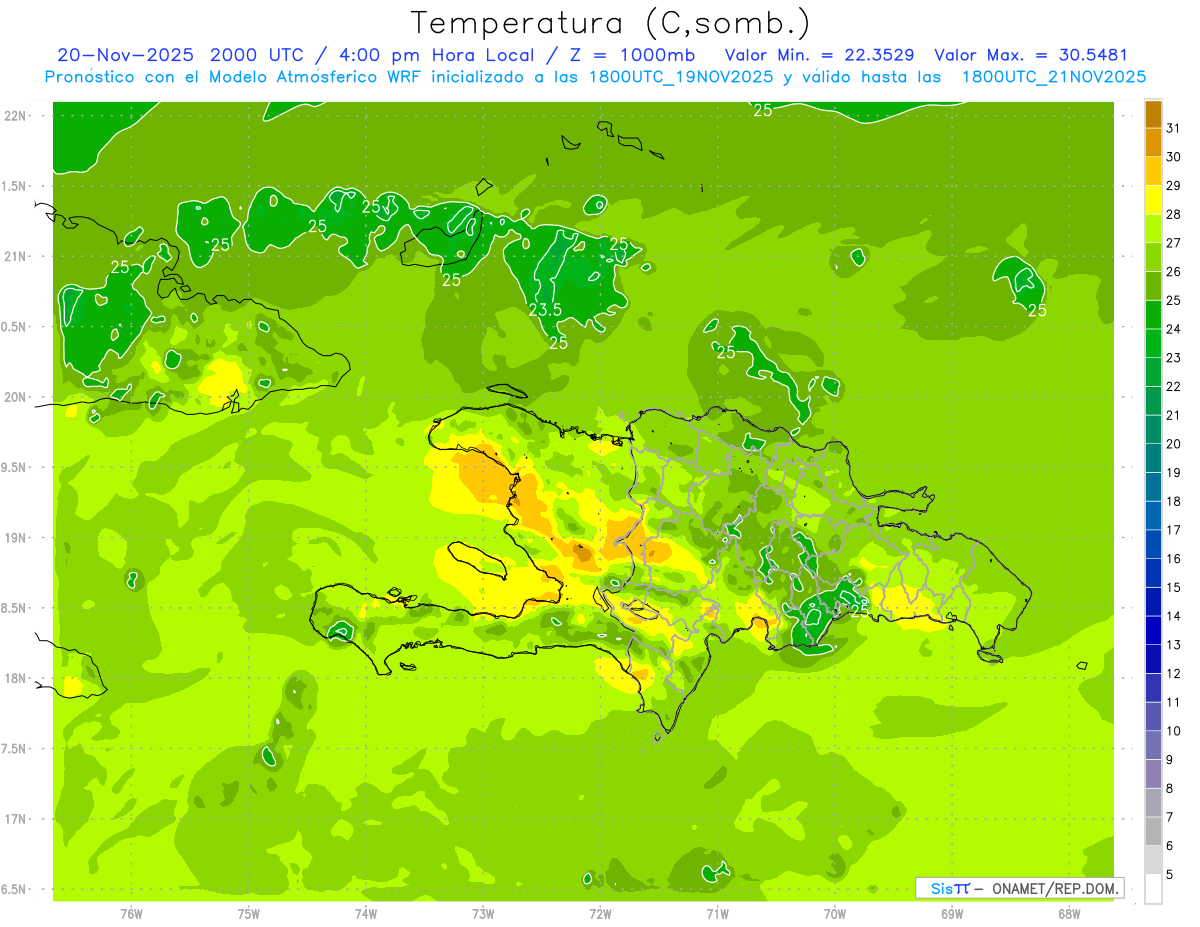Click the gray band between 6 and 7
The width and height of the screenshot is (1200, 927).
(1153, 831)
